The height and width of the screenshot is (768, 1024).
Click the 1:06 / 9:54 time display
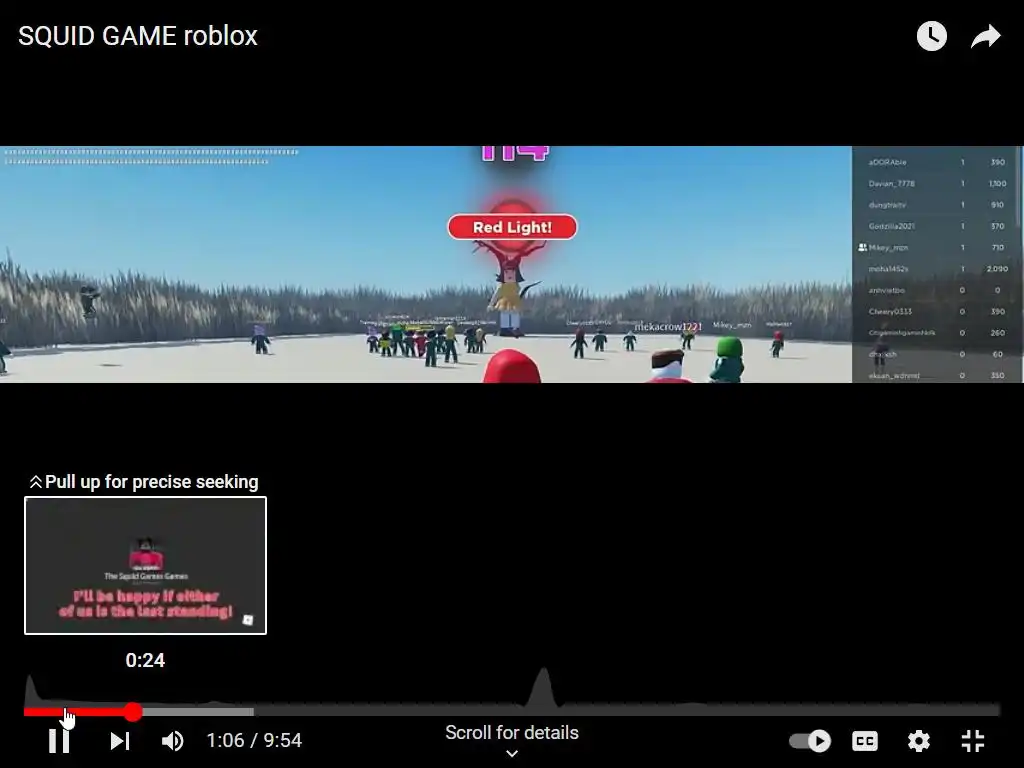click(254, 741)
